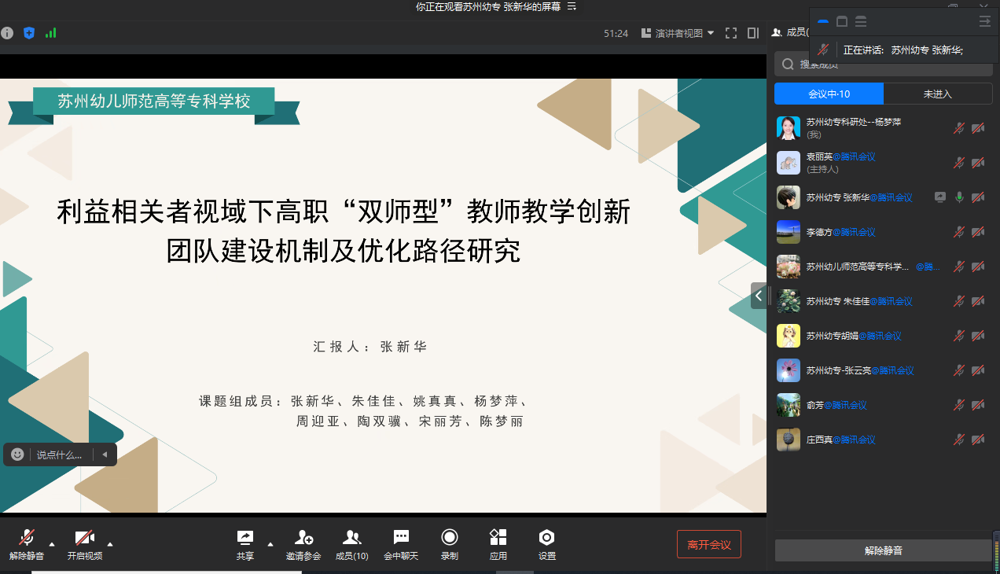Enter fullscreen using top bar icon
Viewport: 1000px width, 574px height.
tap(731, 33)
